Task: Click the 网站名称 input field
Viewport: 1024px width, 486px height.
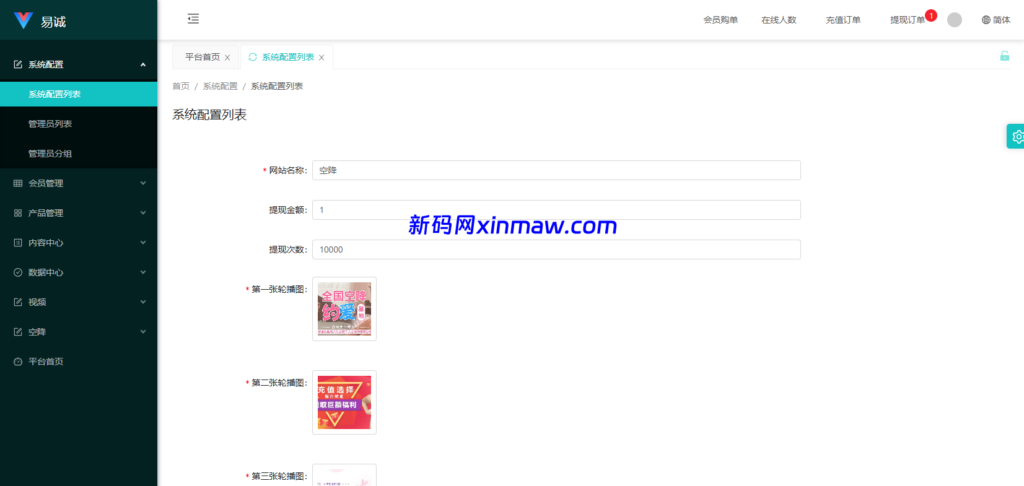Action: pyautogui.click(x=556, y=170)
